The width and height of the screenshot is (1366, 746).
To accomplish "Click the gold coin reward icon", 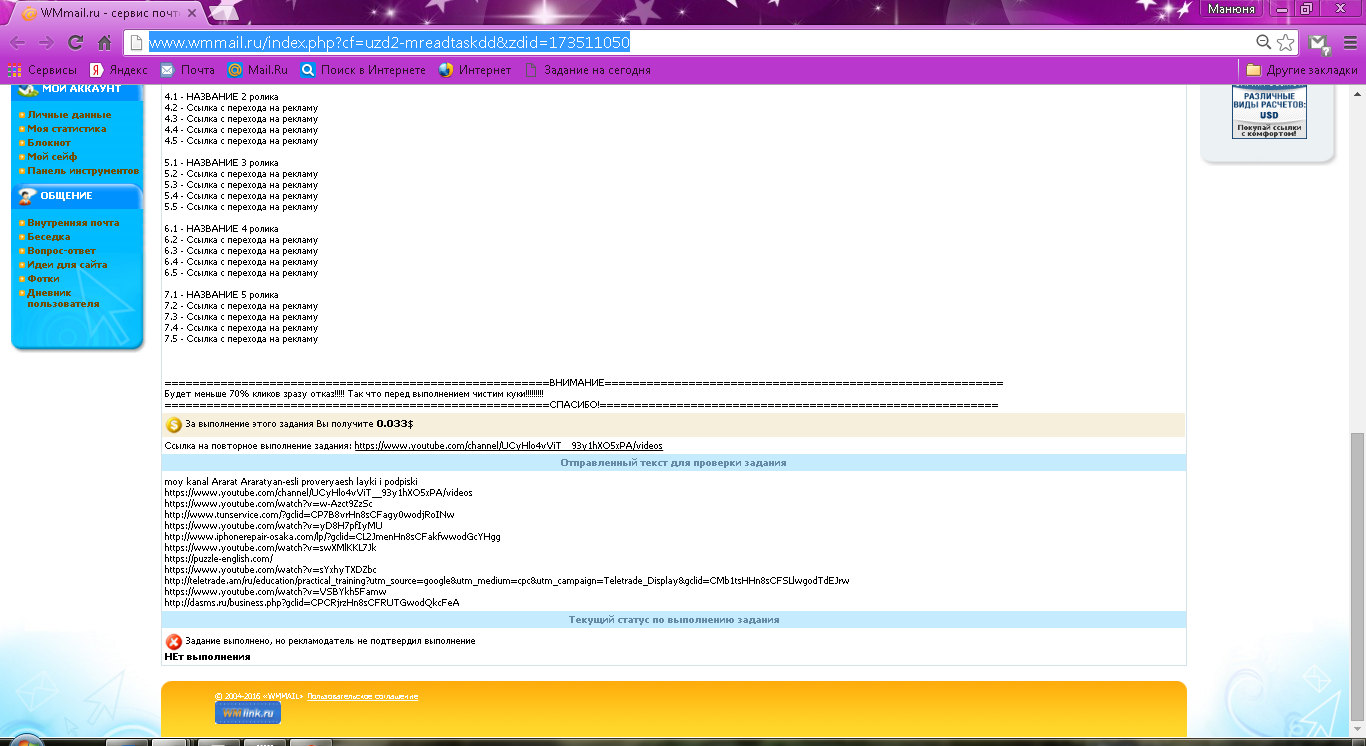I will (x=174, y=425).
